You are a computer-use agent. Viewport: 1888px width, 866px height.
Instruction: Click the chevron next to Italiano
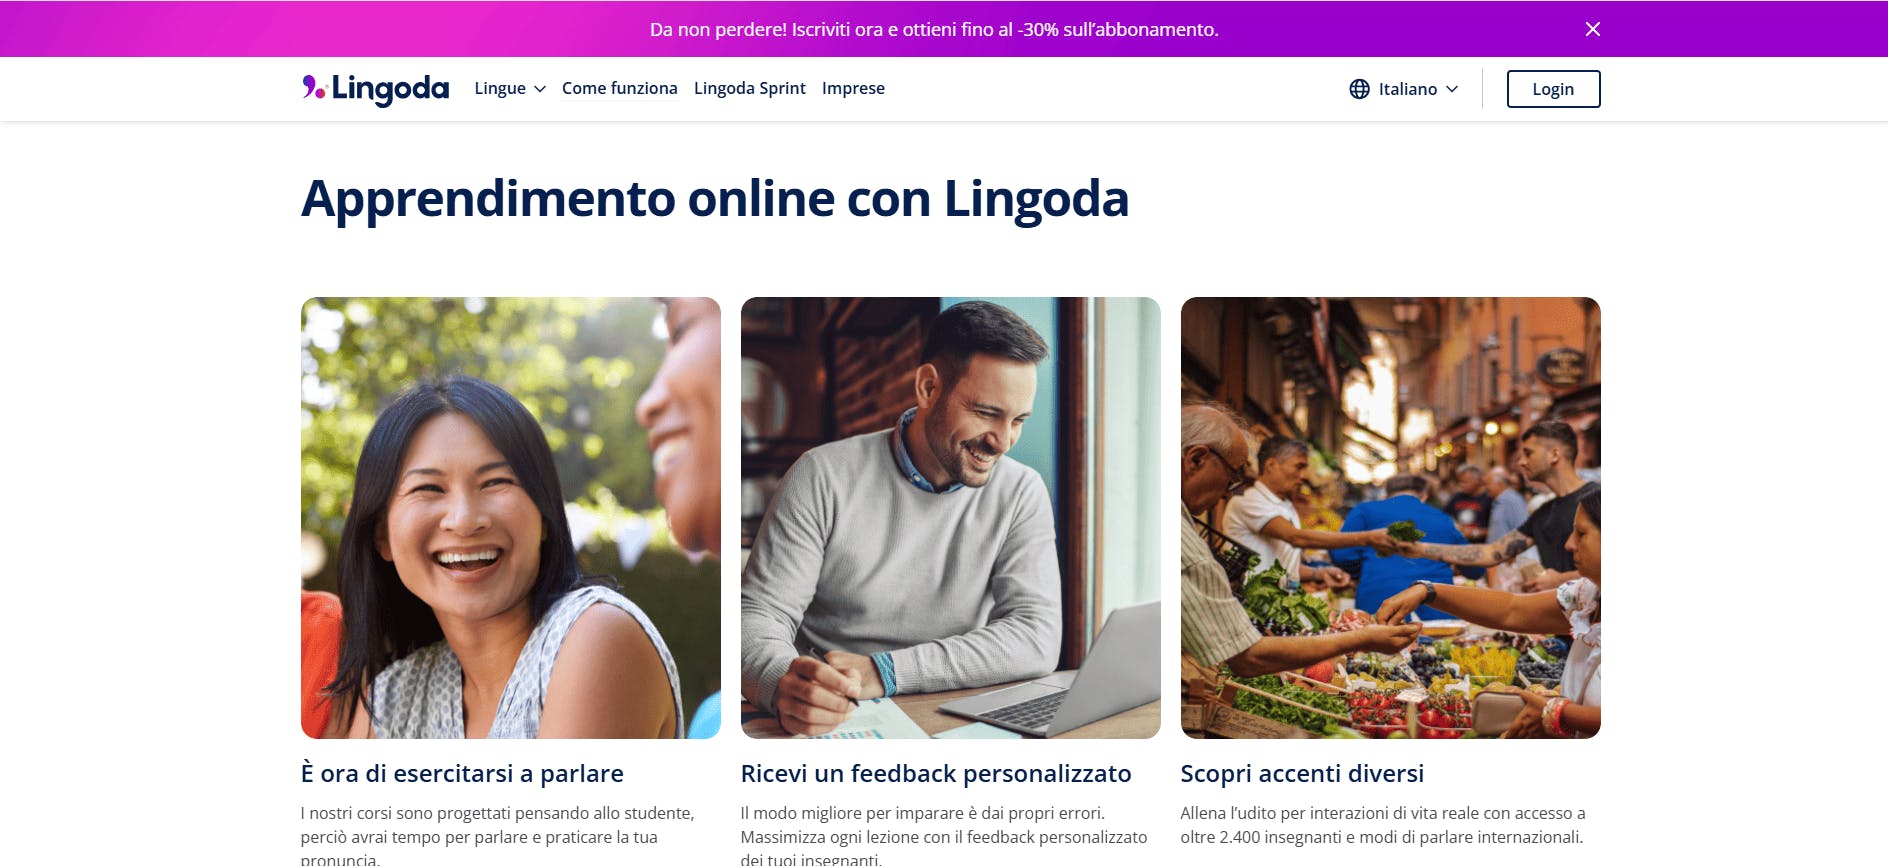[x=1452, y=89]
